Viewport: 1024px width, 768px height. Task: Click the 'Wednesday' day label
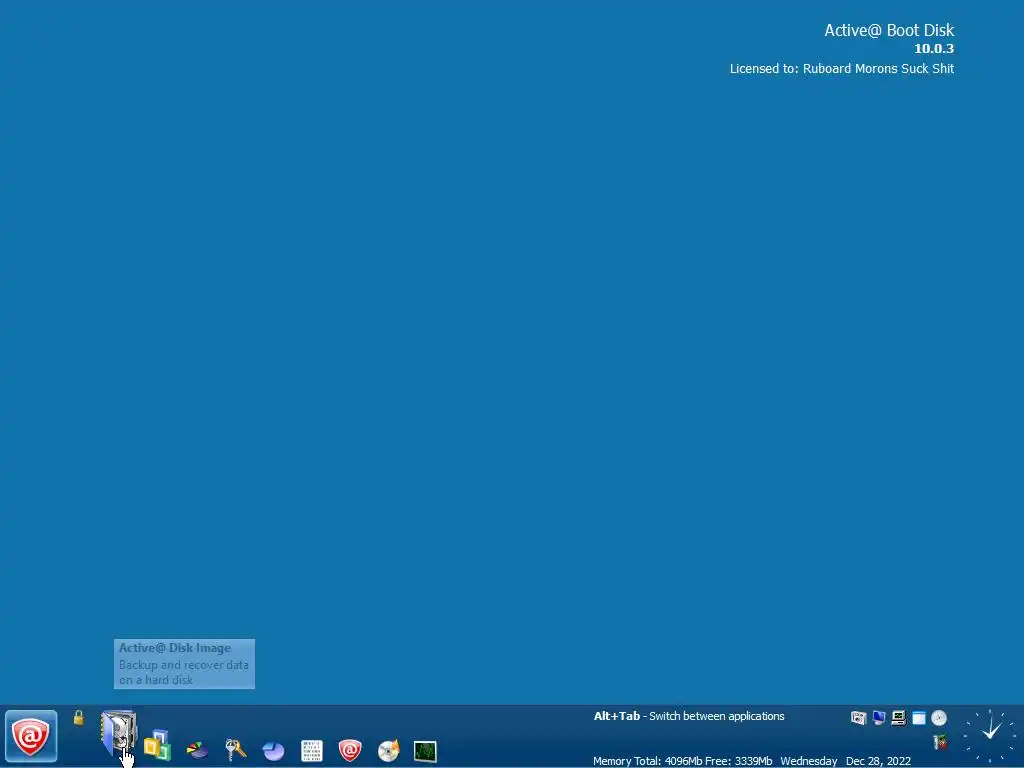click(808, 761)
